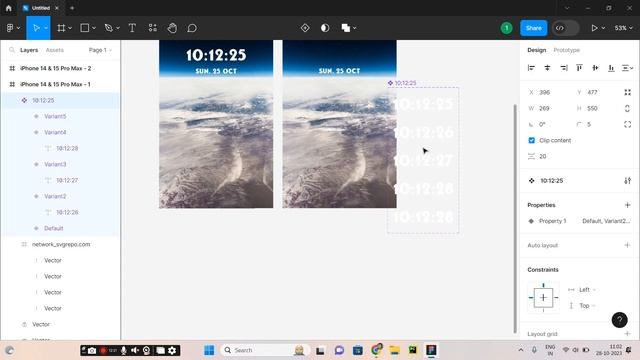Toggle Dev Mode switch

coord(565,28)
